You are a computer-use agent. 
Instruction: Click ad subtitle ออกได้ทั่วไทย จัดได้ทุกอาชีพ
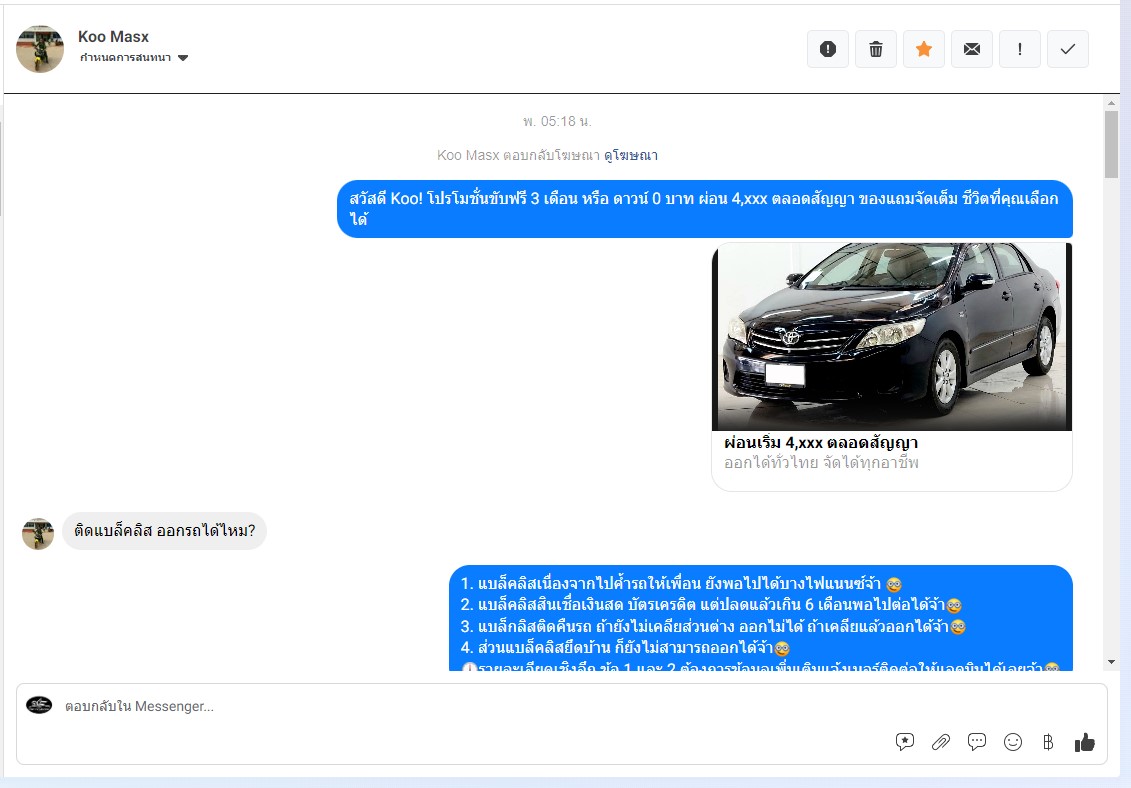[821, 463]
